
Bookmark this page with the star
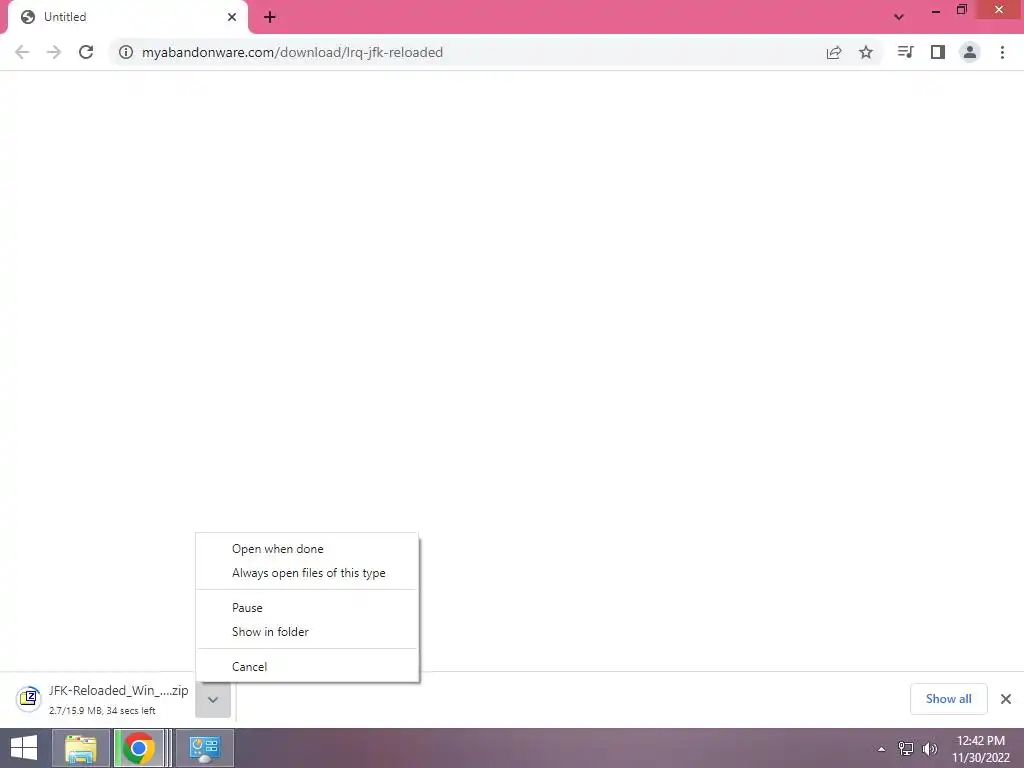point(866,52)
